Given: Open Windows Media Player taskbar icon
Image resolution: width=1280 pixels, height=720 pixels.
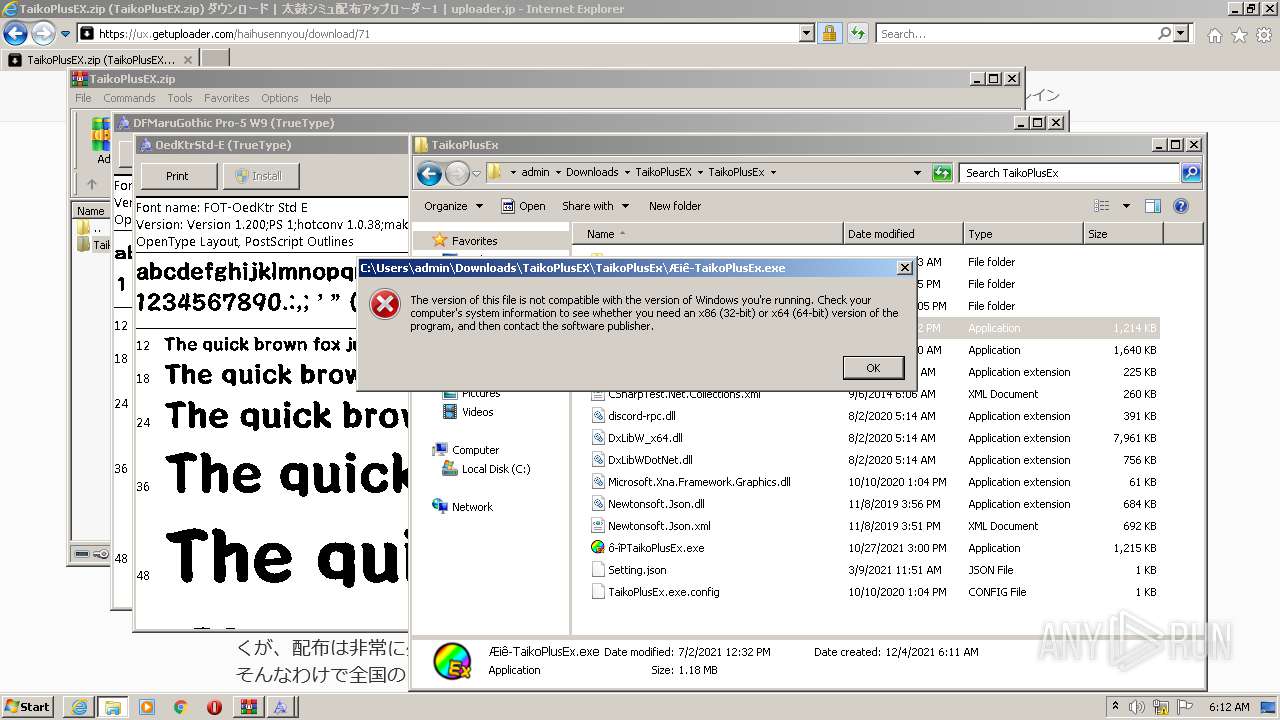Looking at the screenshot, I should (147, 707).
